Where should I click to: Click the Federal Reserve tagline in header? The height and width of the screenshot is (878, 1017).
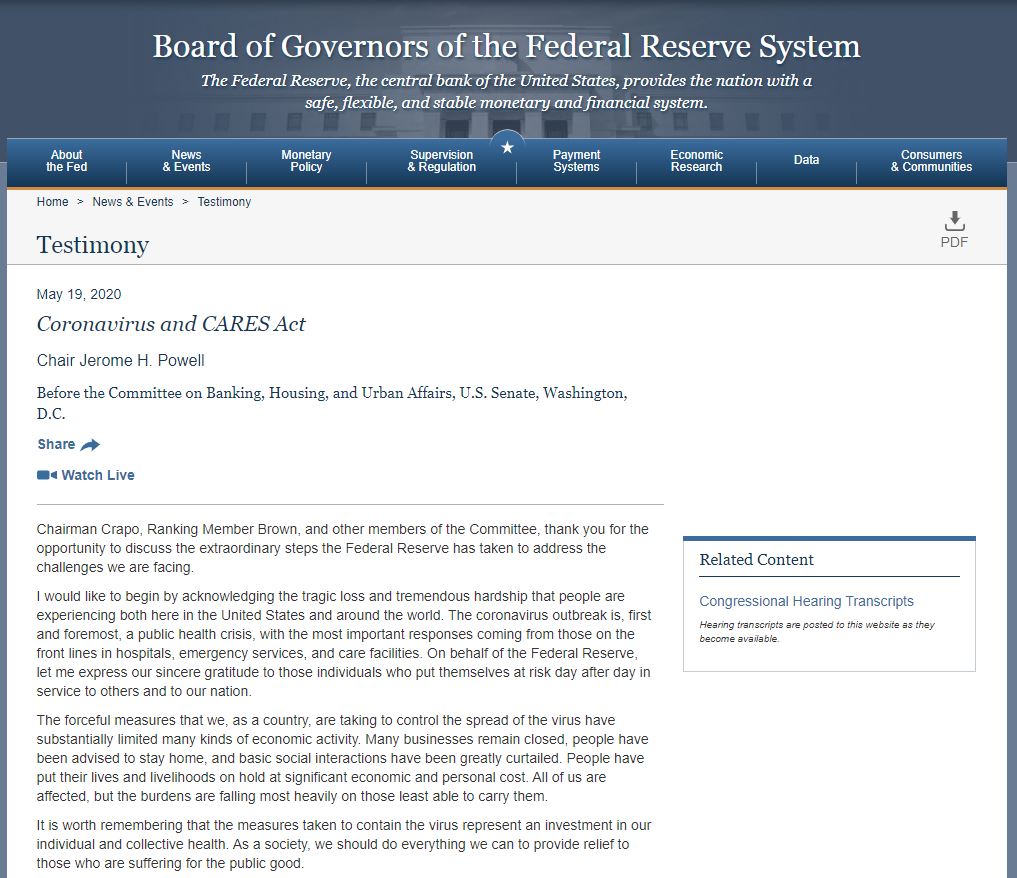507,91
